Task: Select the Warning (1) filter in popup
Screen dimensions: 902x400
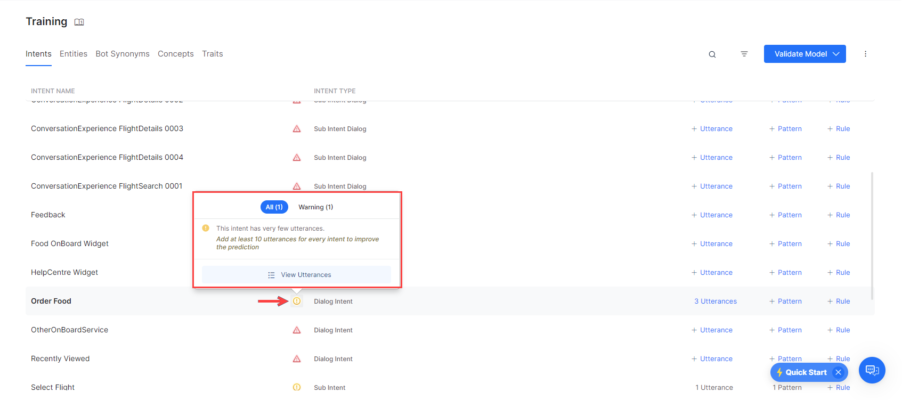Action: pyautogui.click(x=316, y=207)
